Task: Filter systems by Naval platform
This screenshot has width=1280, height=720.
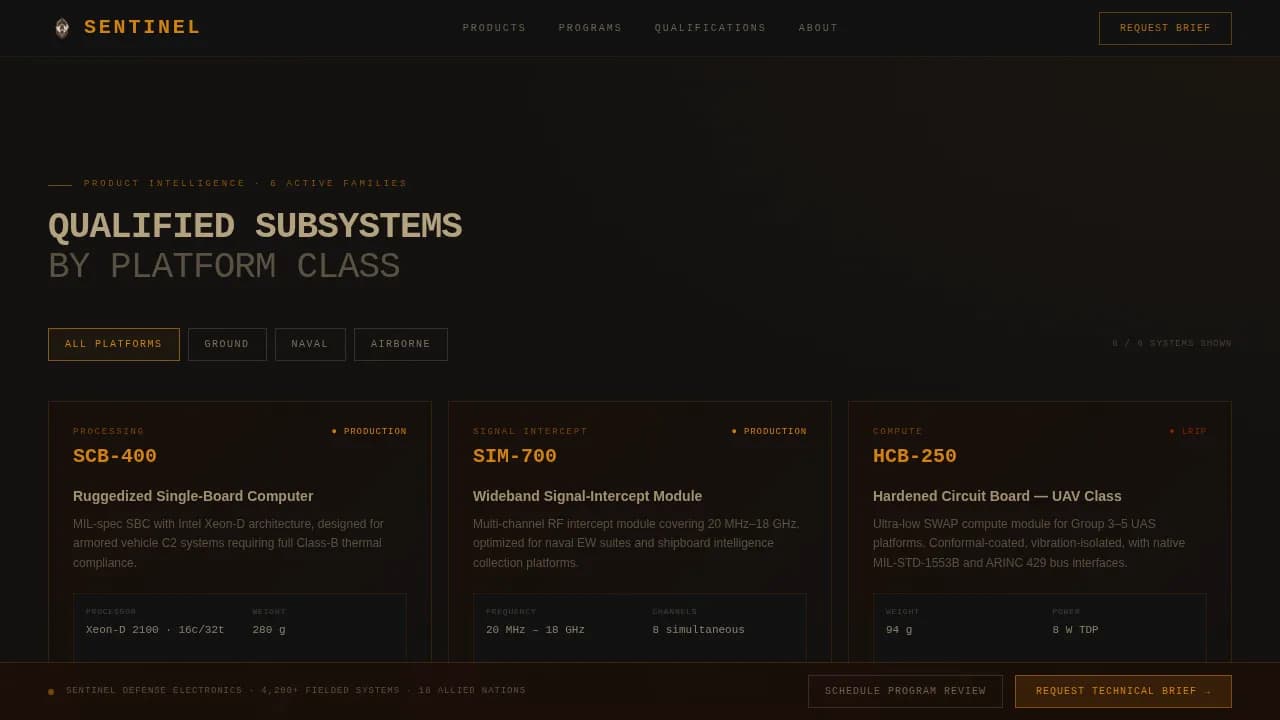Action: (310, 344)
